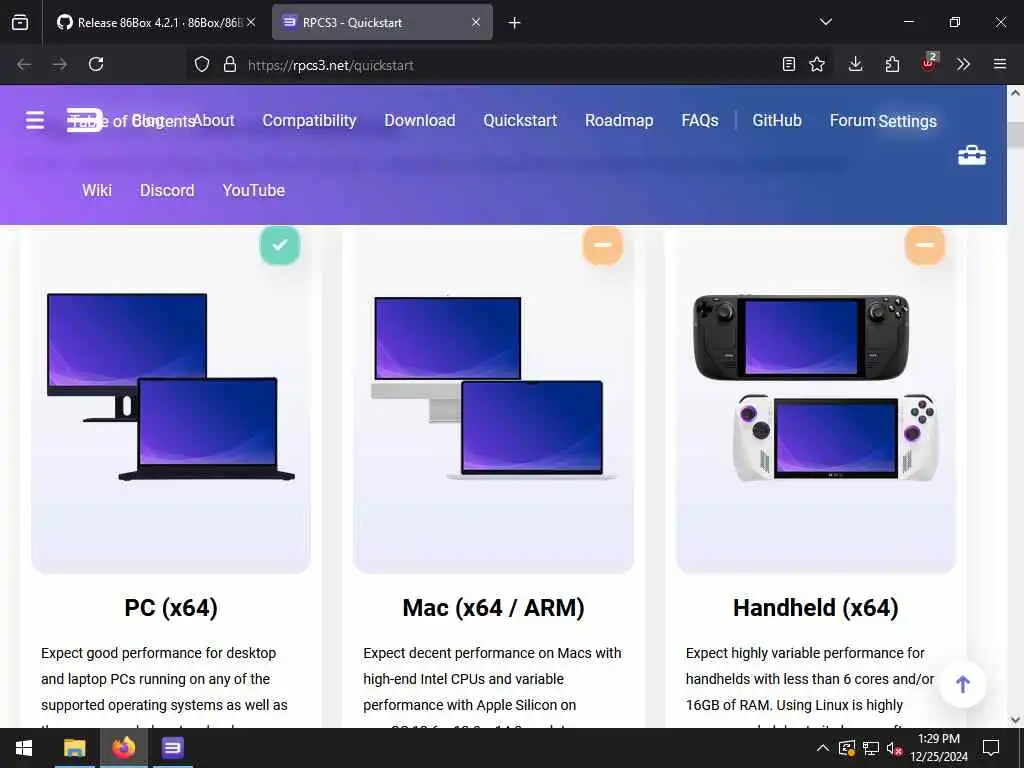
Task: Expand the list all tabs dropdown arrow
Action: 826,22
